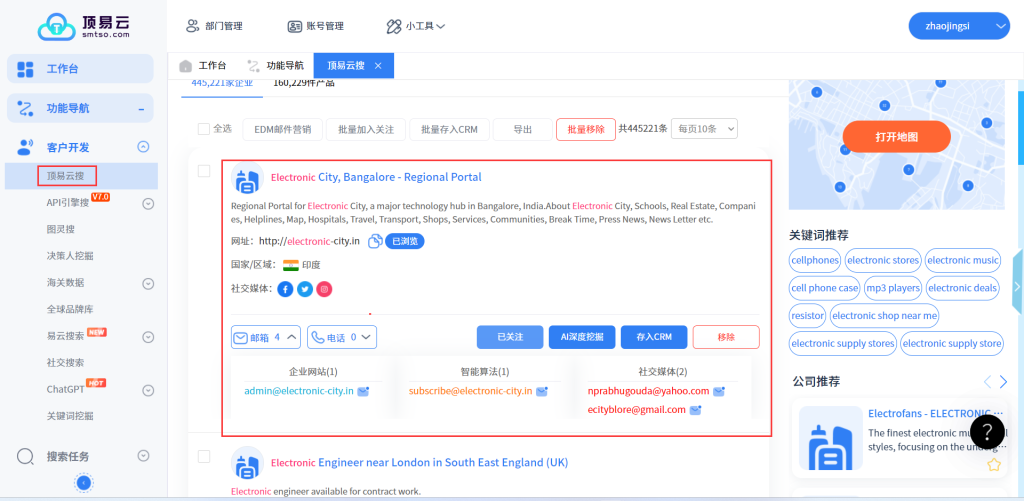Toggle the 全选 select-all checkbox

point(204,129)
